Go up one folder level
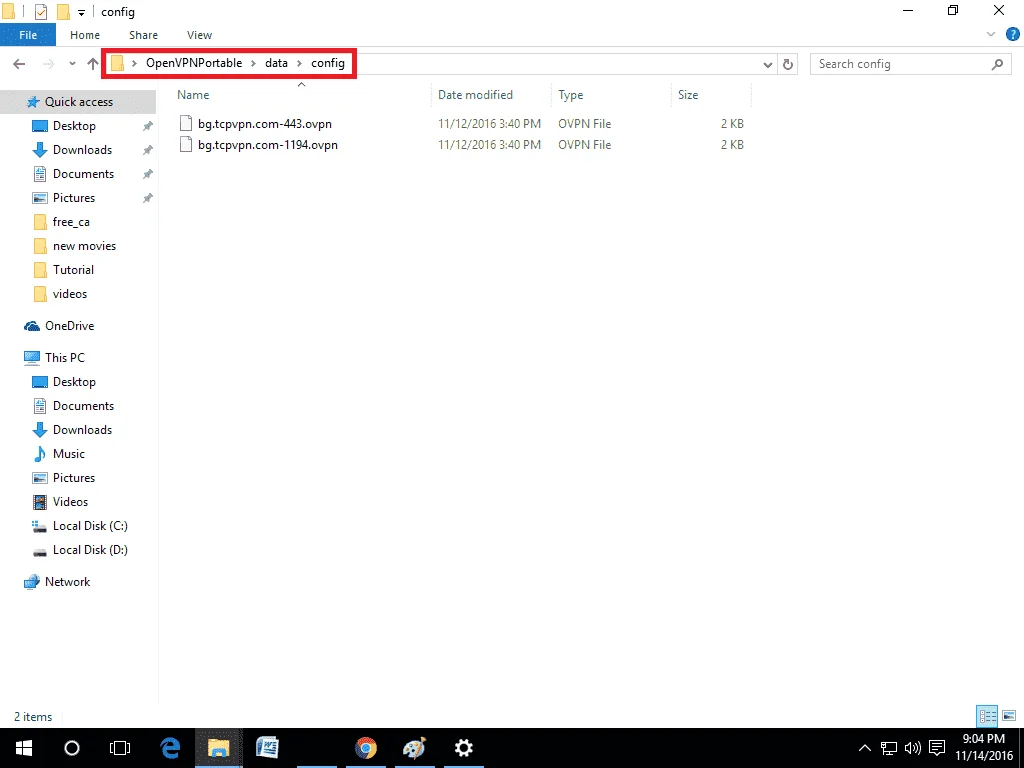 (x=93, y=63)
